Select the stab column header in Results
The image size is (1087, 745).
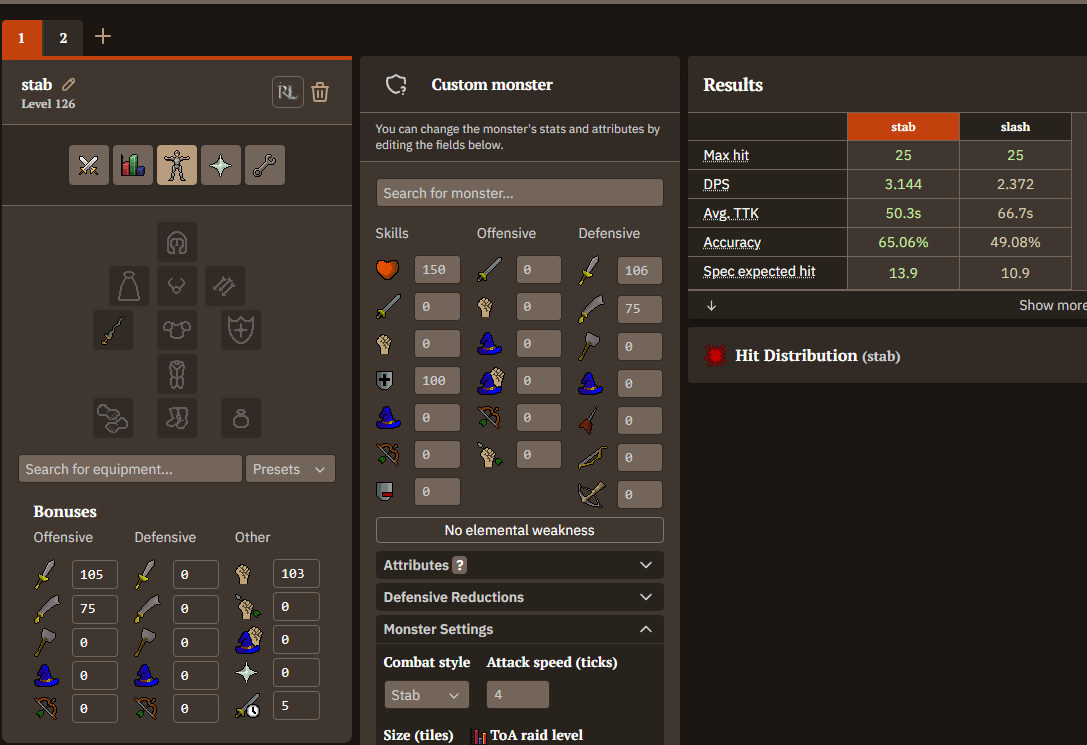(x=903, y=127)
